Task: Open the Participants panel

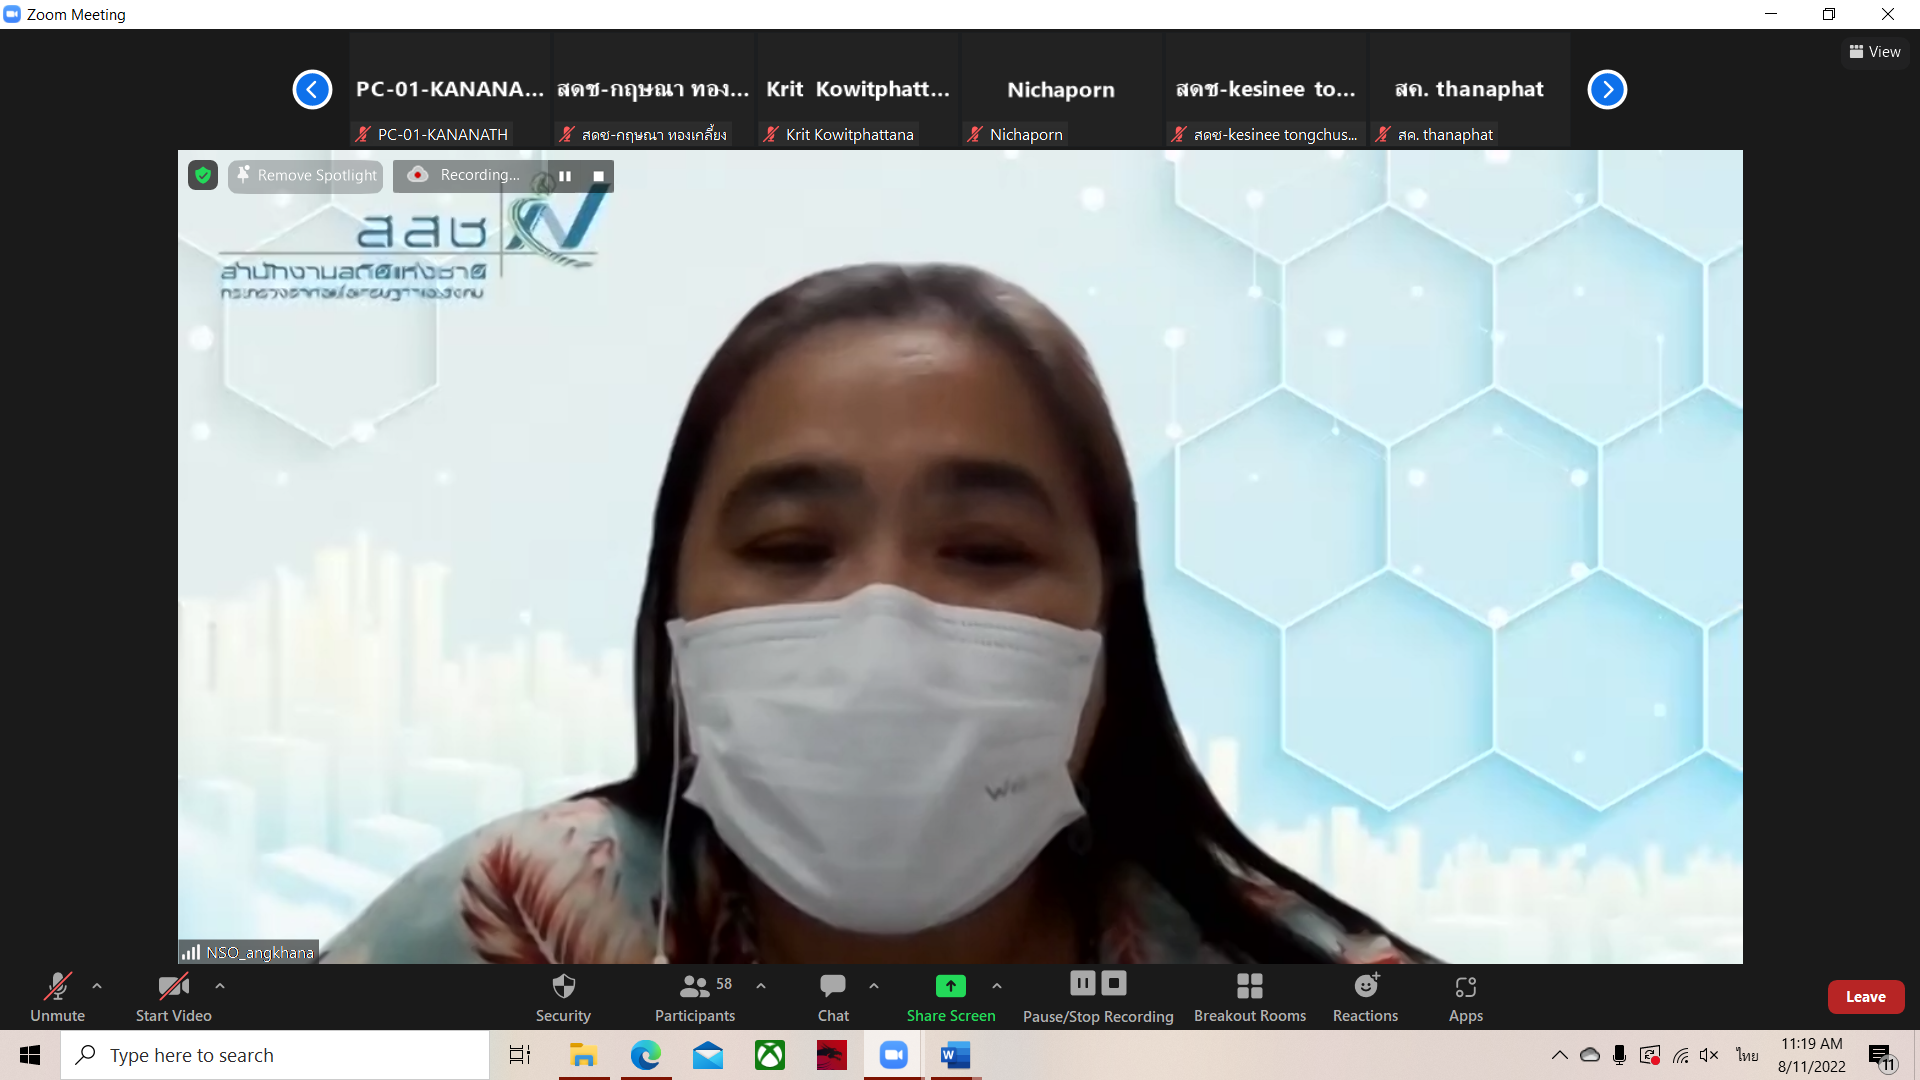Action: [x=694, y=997]
